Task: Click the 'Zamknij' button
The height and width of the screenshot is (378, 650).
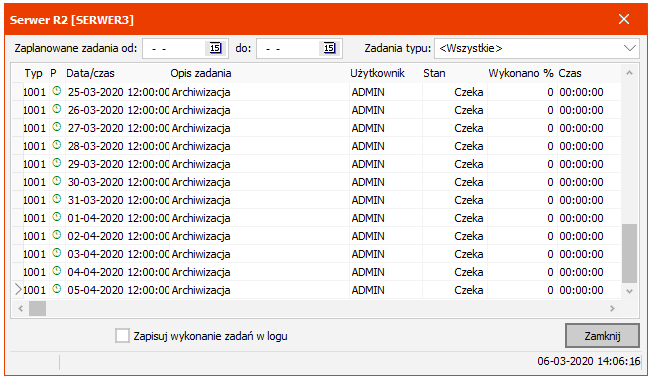Action: (602, 336)
